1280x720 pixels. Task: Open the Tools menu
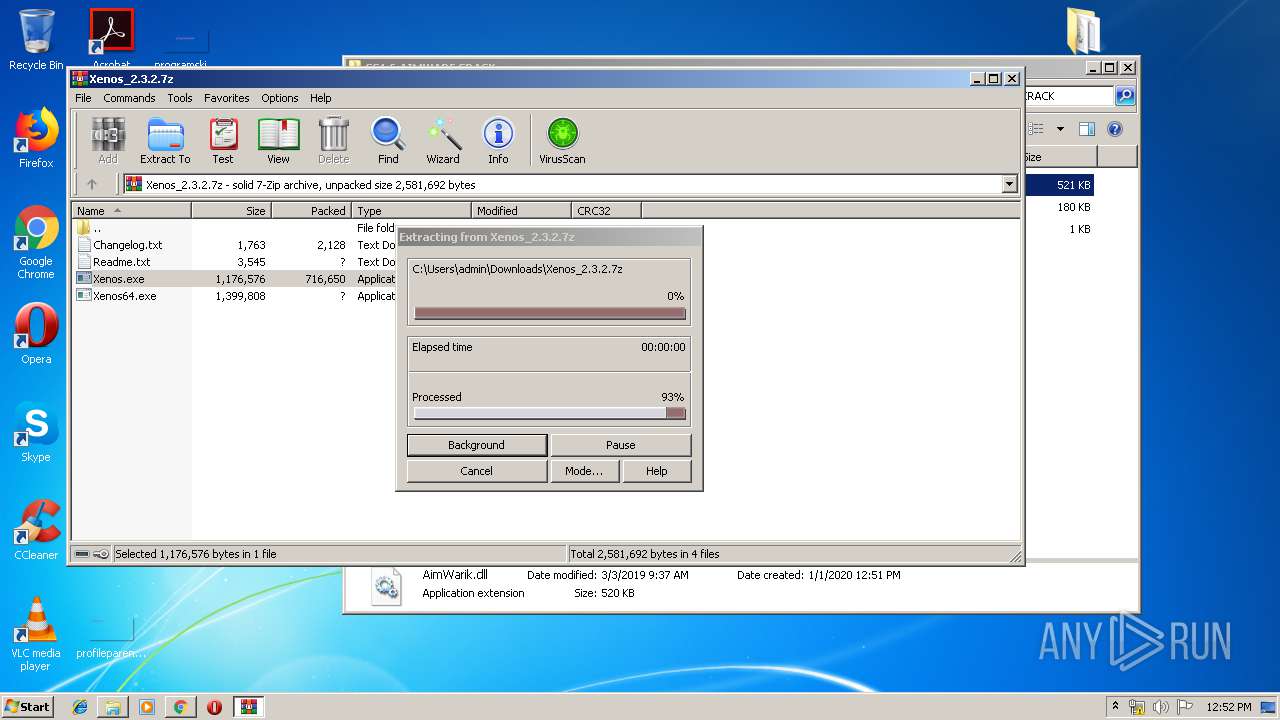coord(180,98)
